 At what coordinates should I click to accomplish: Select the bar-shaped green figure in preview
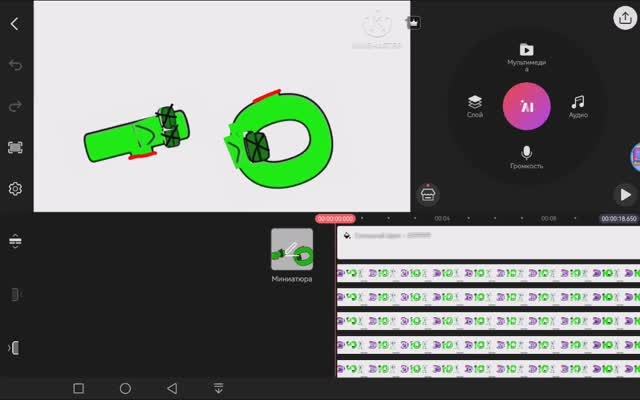pyautogui.click(x=137, y=133)
